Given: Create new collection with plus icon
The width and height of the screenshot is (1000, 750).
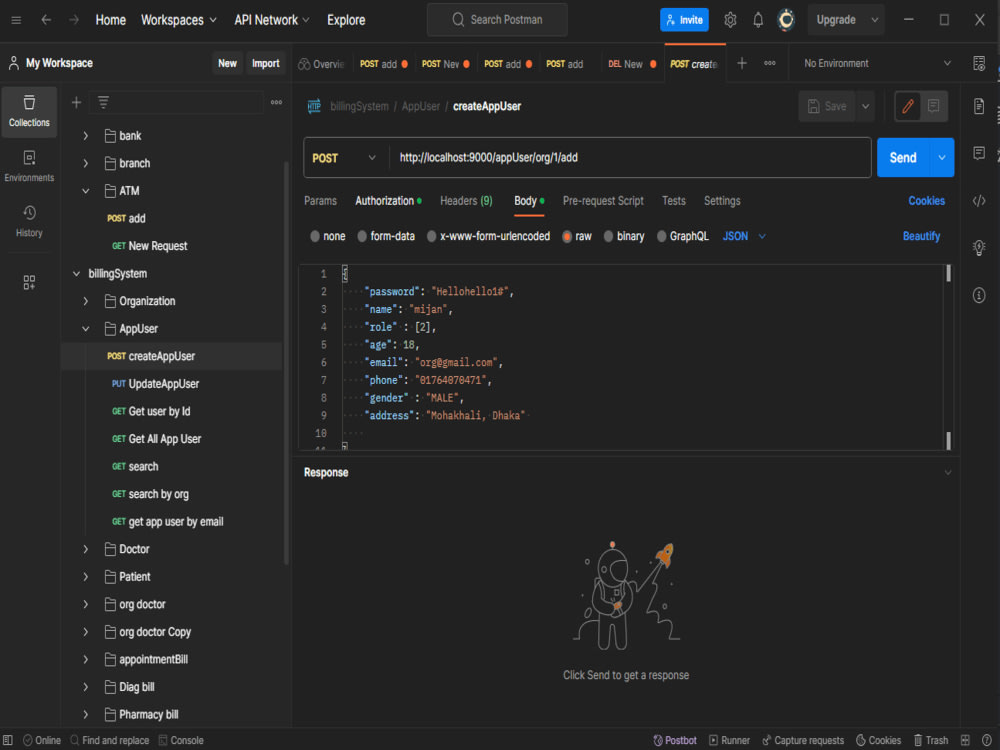Looking at the screenshot, I should pos(77,103).
